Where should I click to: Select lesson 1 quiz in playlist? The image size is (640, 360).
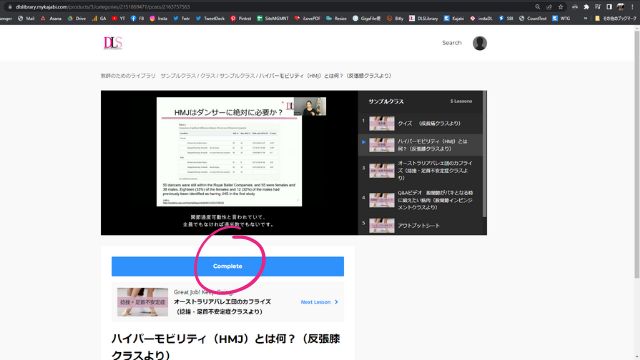click(x=420, y=123)
